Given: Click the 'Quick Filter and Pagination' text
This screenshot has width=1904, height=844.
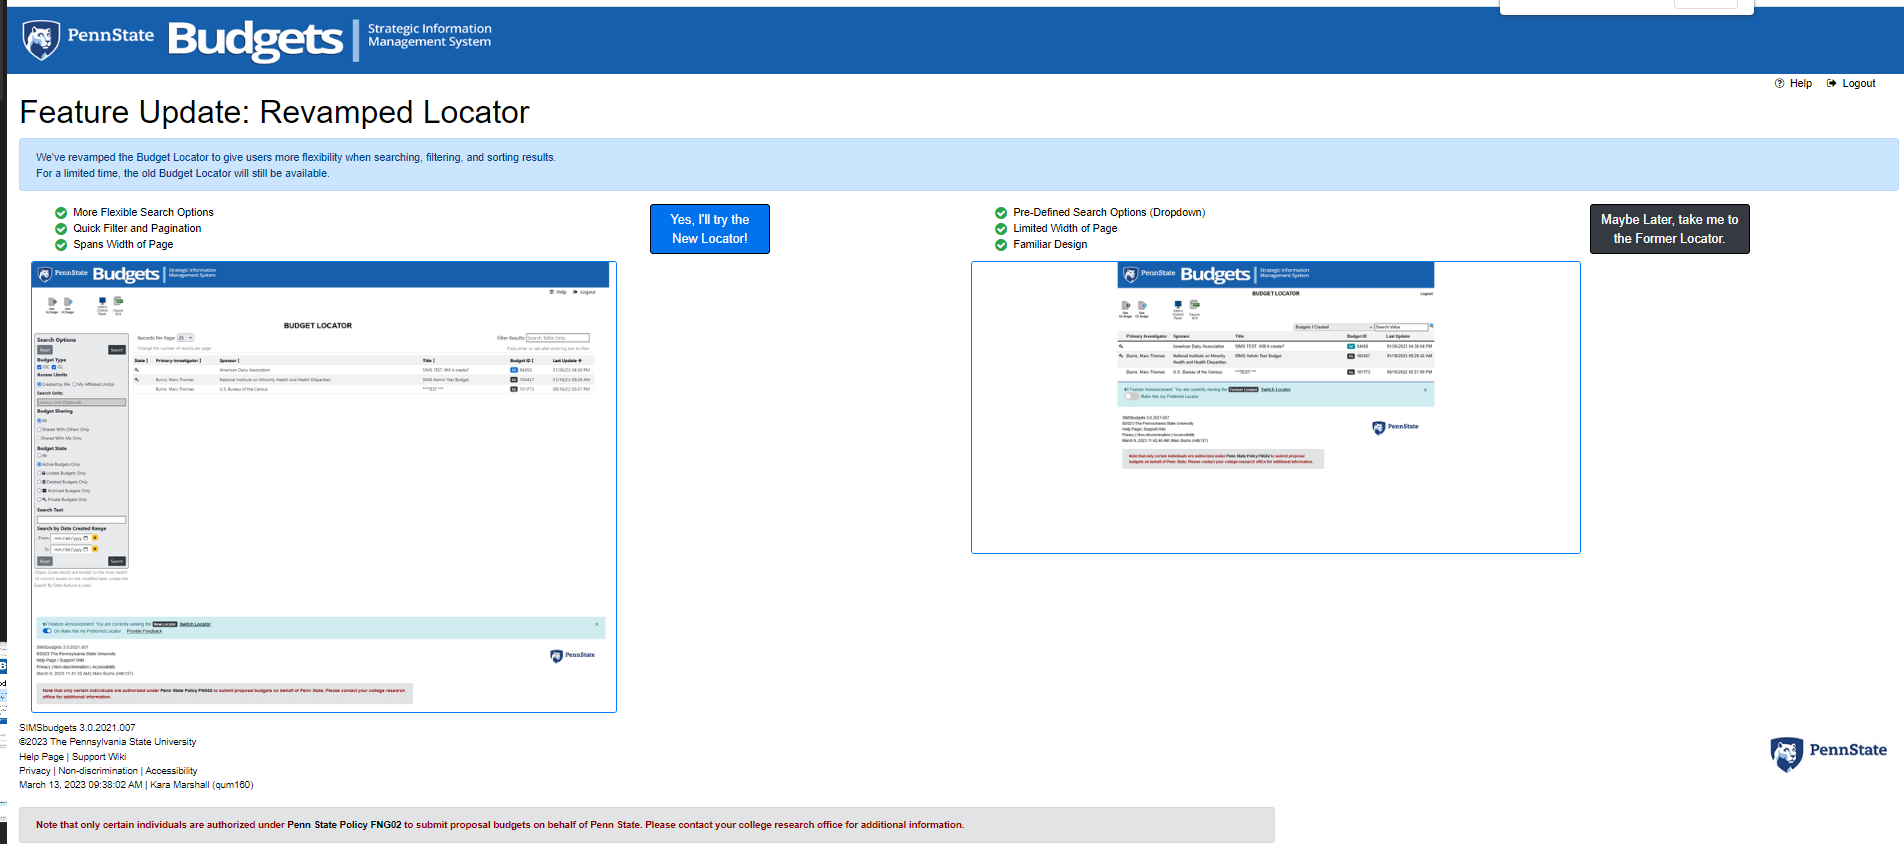Looking at the screenshot, I should pos(137,228).
